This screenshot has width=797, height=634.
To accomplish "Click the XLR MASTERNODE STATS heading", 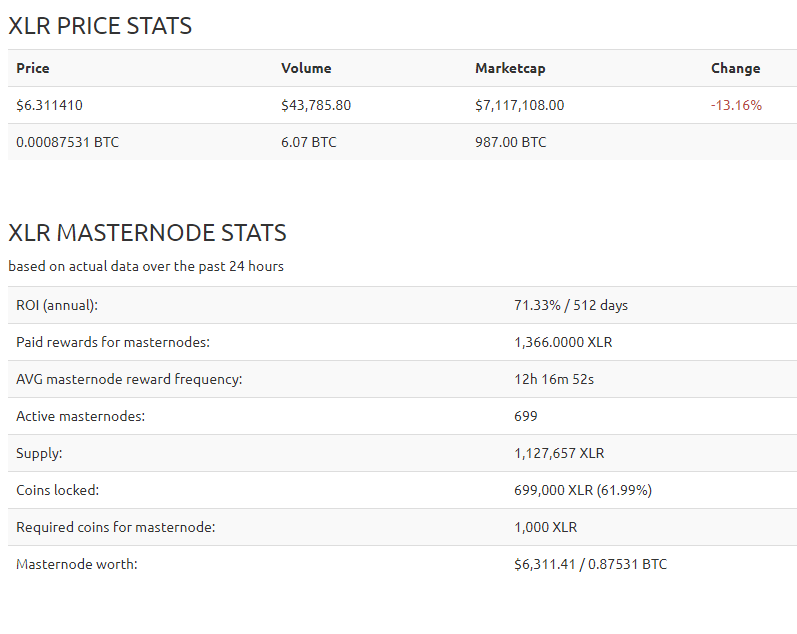I will (147, 233).
